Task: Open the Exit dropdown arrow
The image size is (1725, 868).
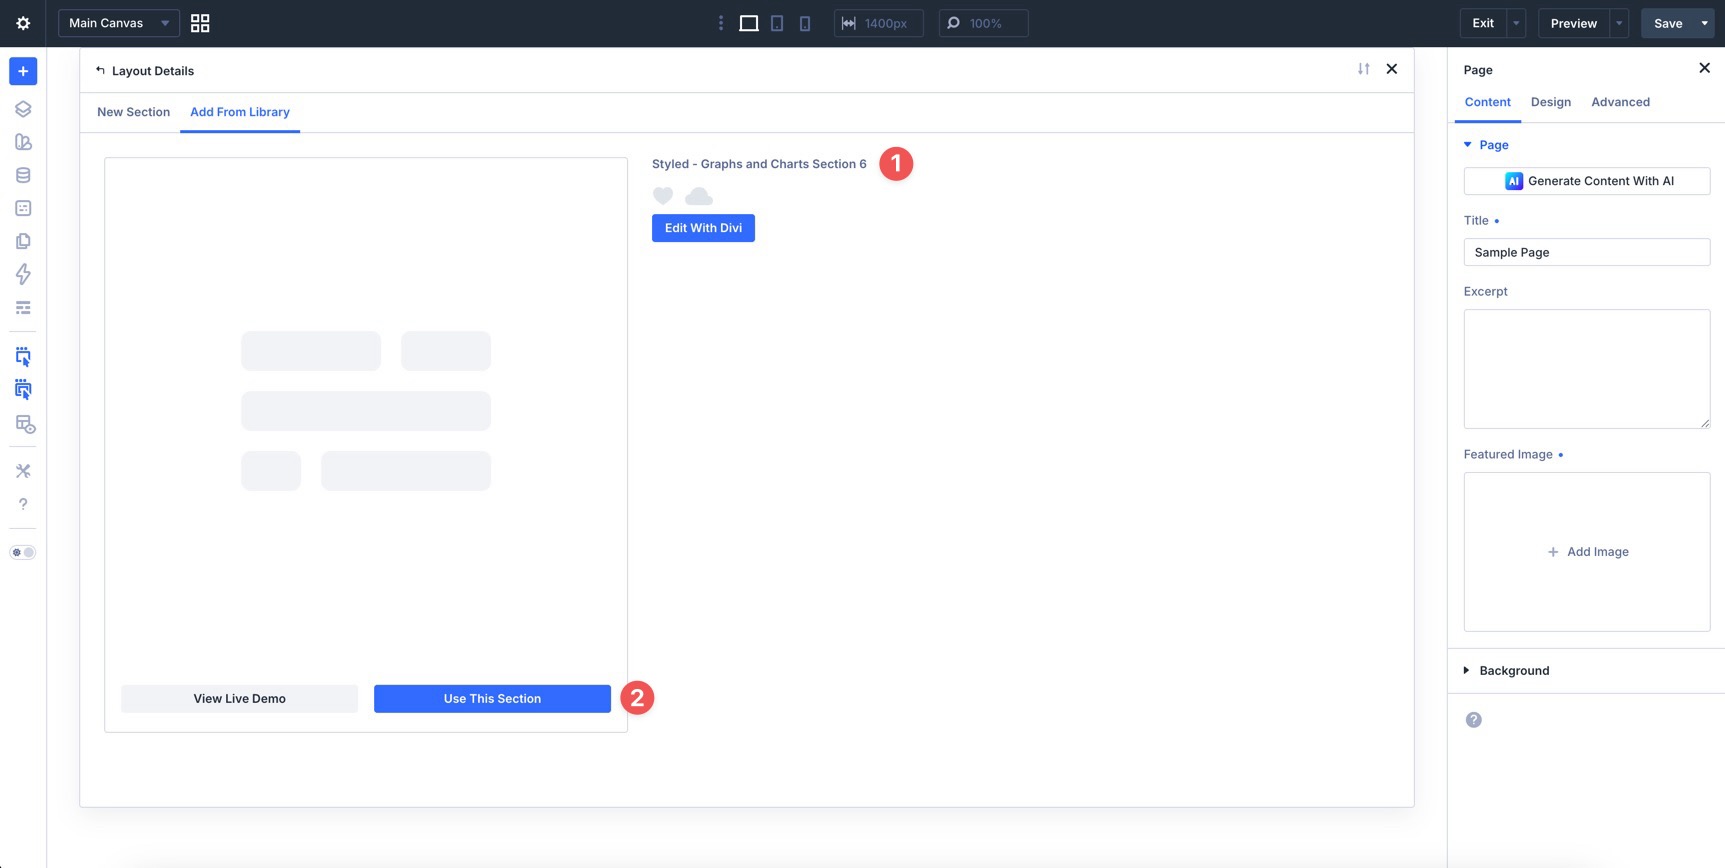Action: [x=1516, y=23]
